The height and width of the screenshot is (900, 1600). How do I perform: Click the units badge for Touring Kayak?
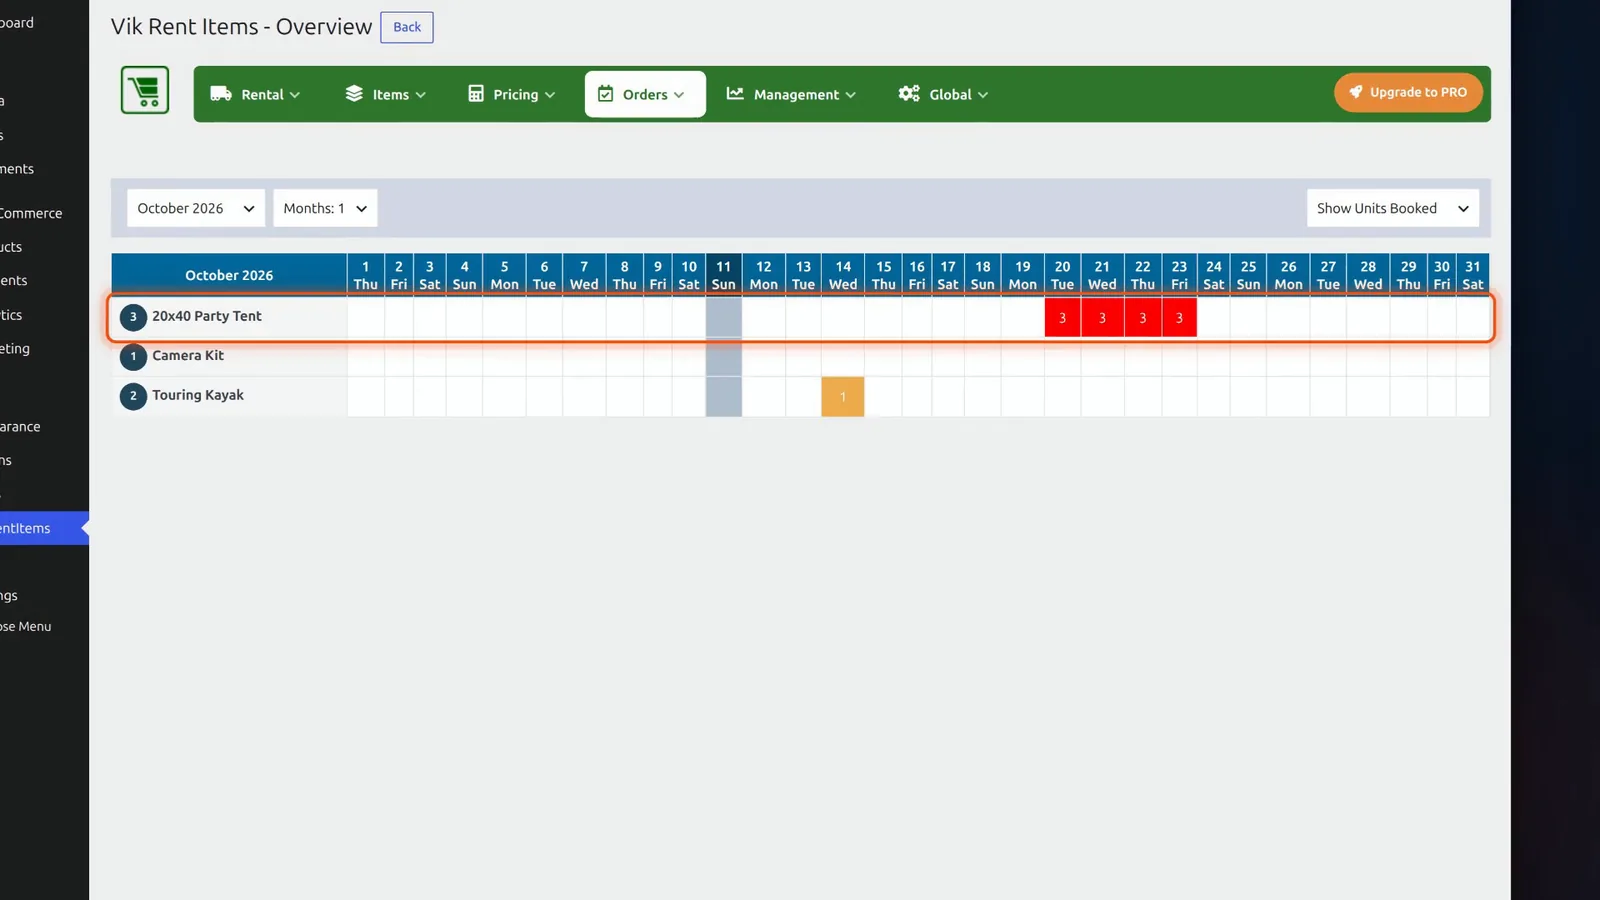coord(133,396)
